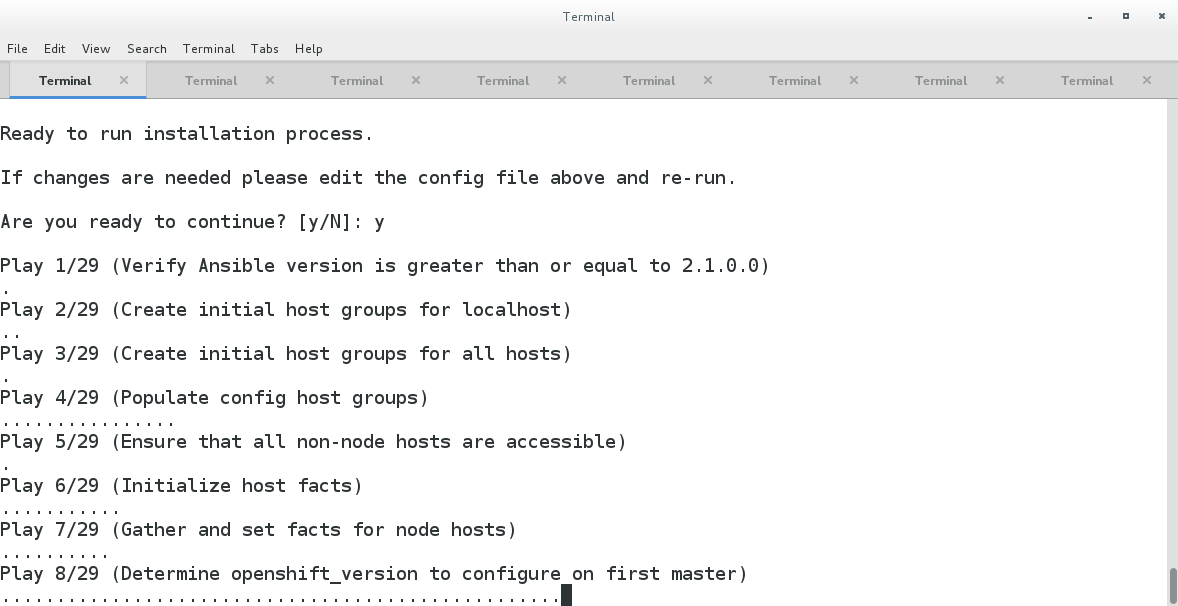The width and height of the screenshot is (1178, 606).
Task: Switch to the fifth Terminal tab
Action: [649, 80]
